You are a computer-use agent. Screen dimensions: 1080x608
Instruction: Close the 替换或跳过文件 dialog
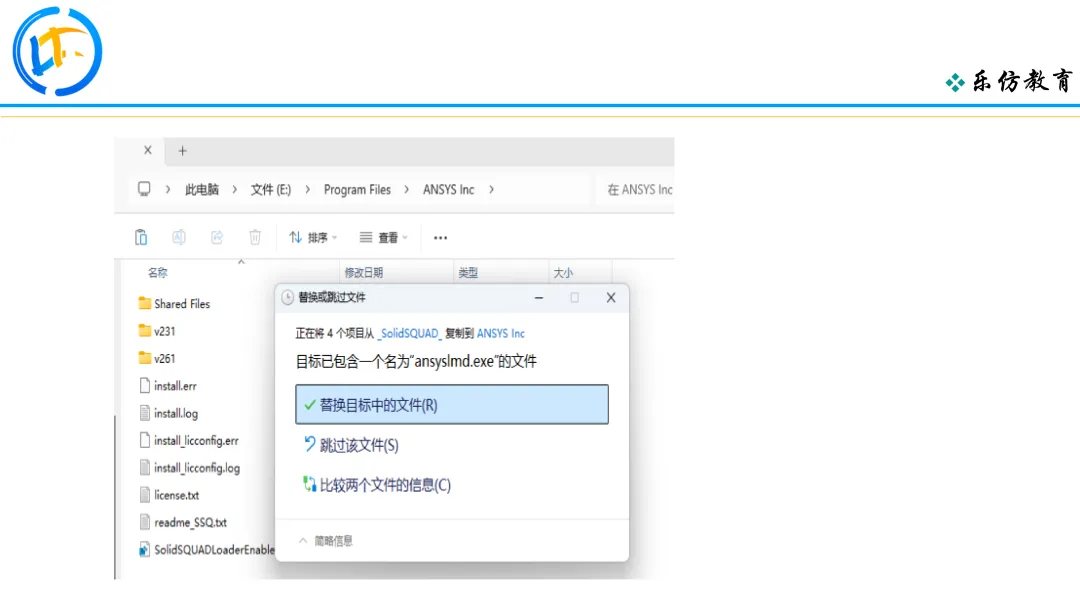611,297
